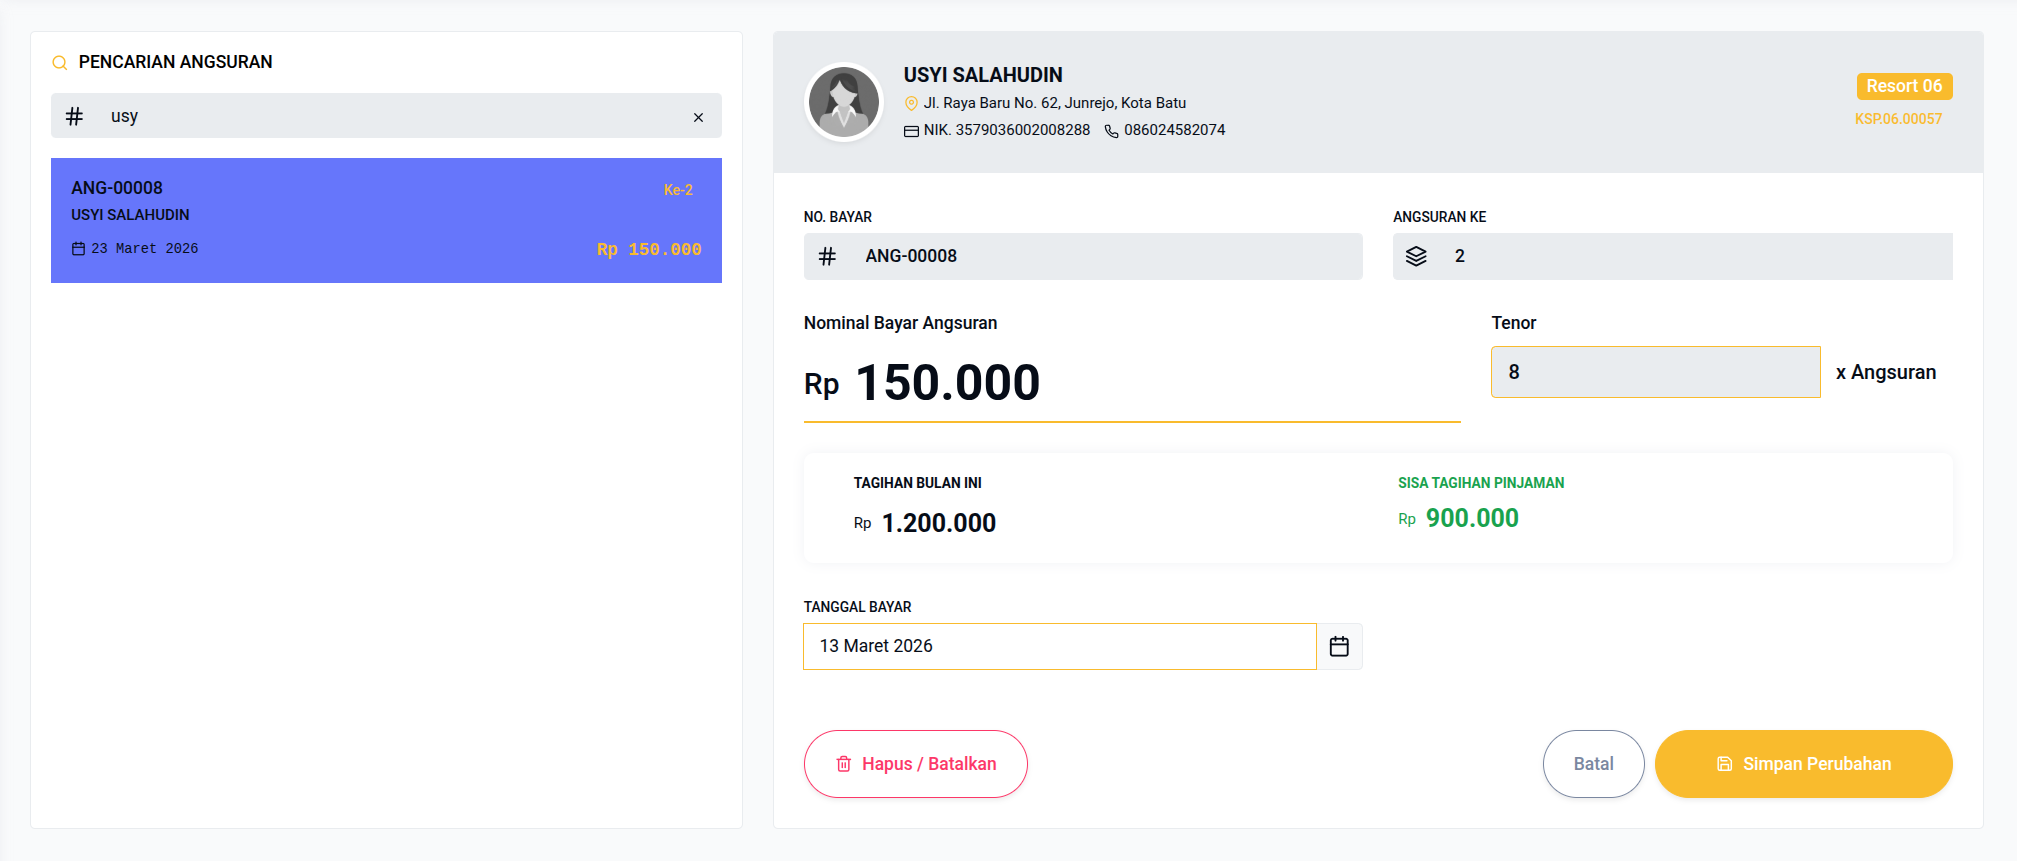Click the trash icon inside Hapus / Batalkan
The image size is (2017, 861).
click(x=843, y=763)
